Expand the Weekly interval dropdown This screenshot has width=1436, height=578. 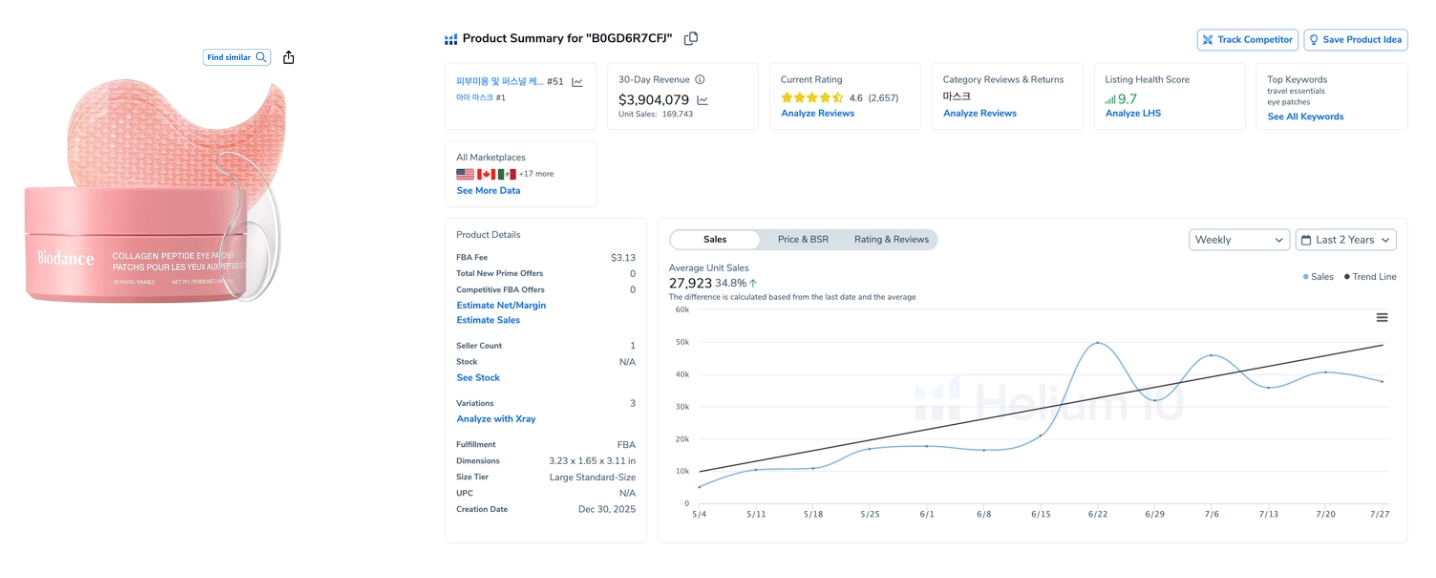pos(1239,240)
